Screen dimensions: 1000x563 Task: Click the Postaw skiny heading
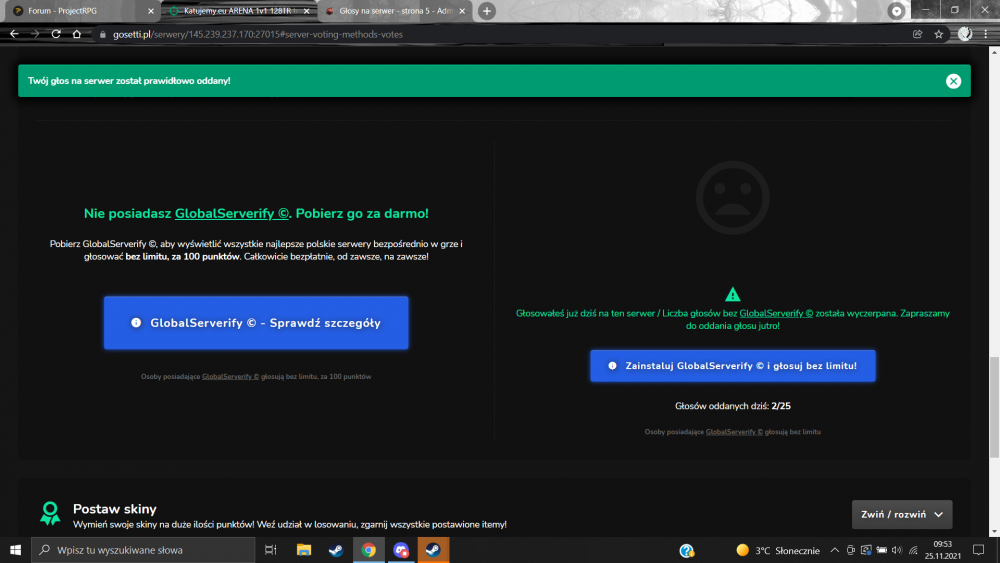pyautogui.click(x=115, y=509)
